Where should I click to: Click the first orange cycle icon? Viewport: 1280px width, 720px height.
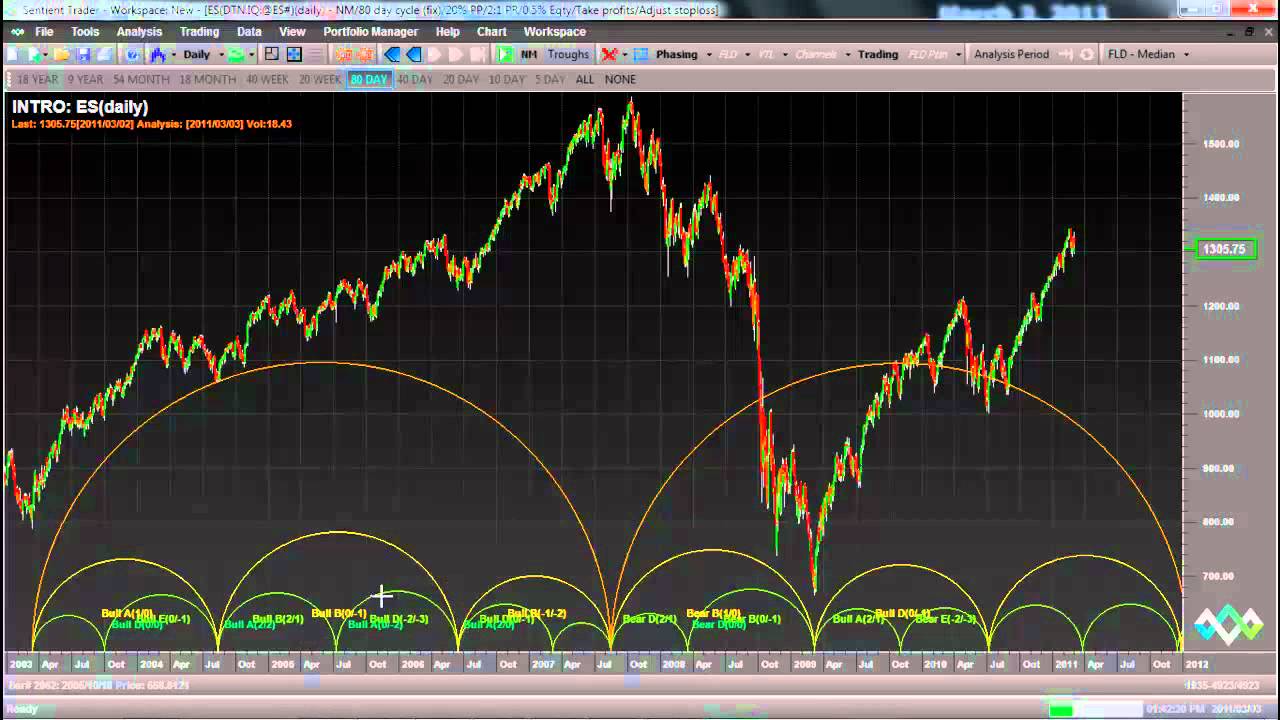(343, 54)
